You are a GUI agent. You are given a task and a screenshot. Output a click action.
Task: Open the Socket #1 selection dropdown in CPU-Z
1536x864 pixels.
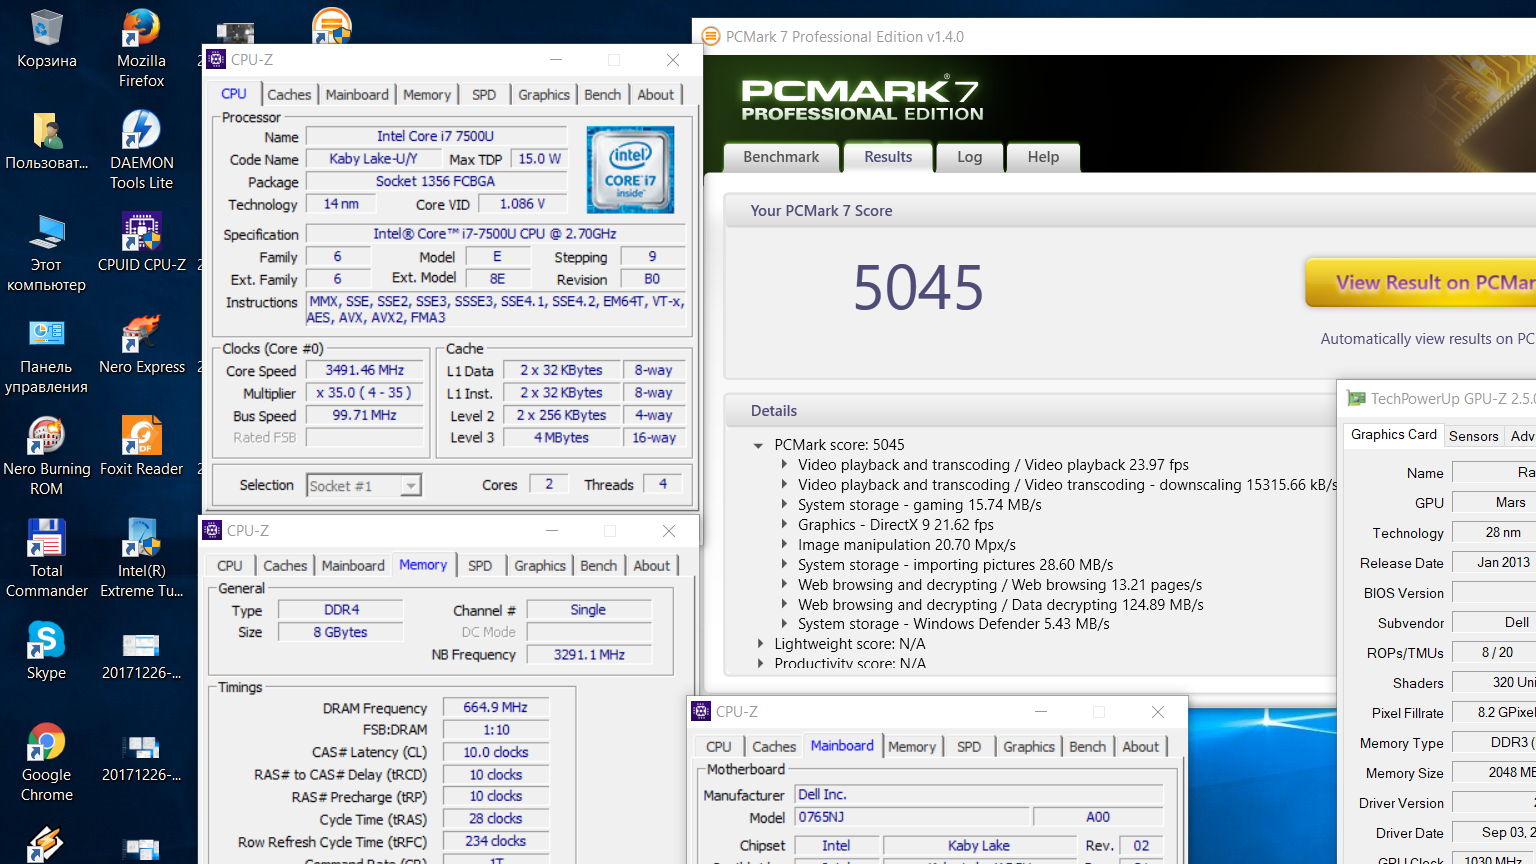point(364,485)
